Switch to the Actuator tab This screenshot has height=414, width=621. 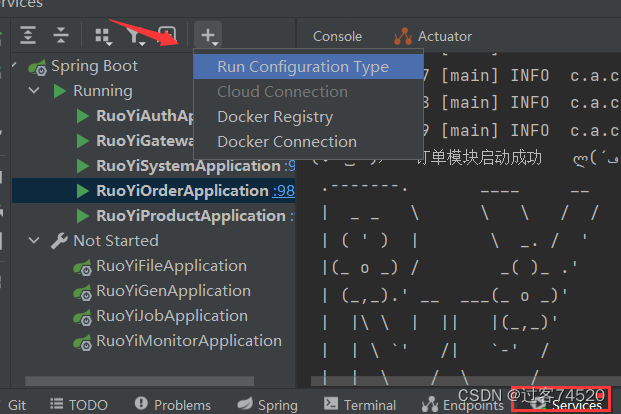433,36
